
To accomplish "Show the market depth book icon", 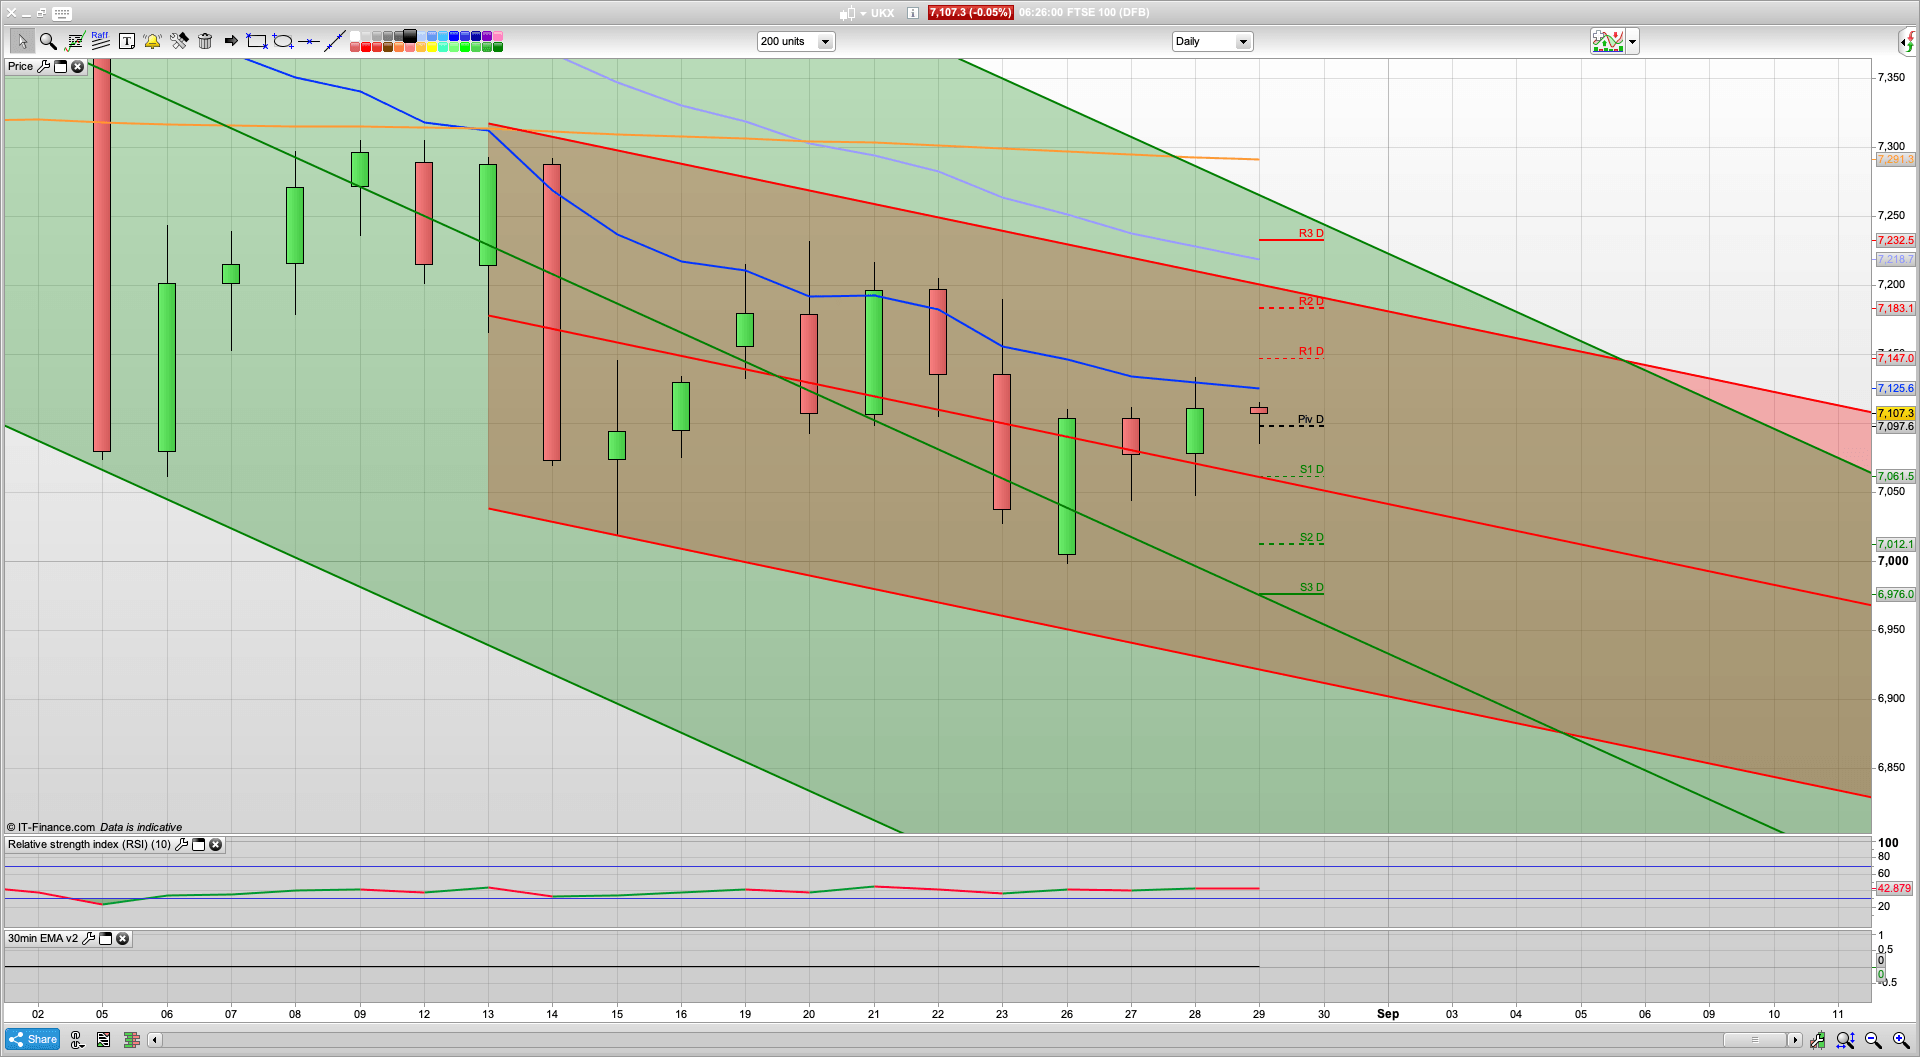I will coord(131,1040).
